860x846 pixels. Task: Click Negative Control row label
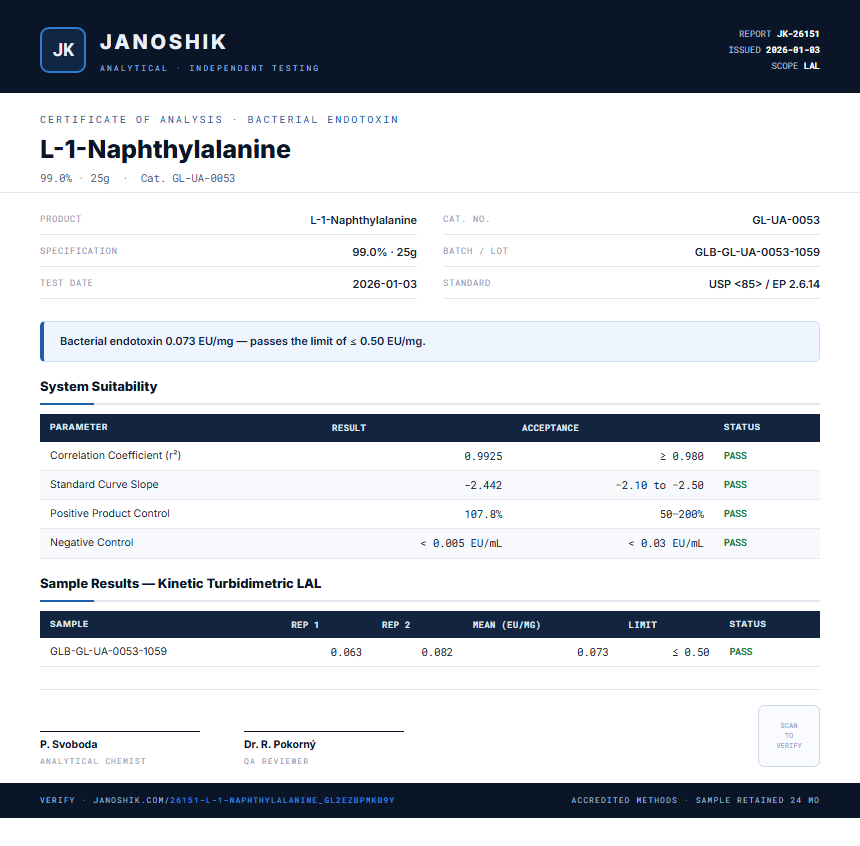[92, 543]
